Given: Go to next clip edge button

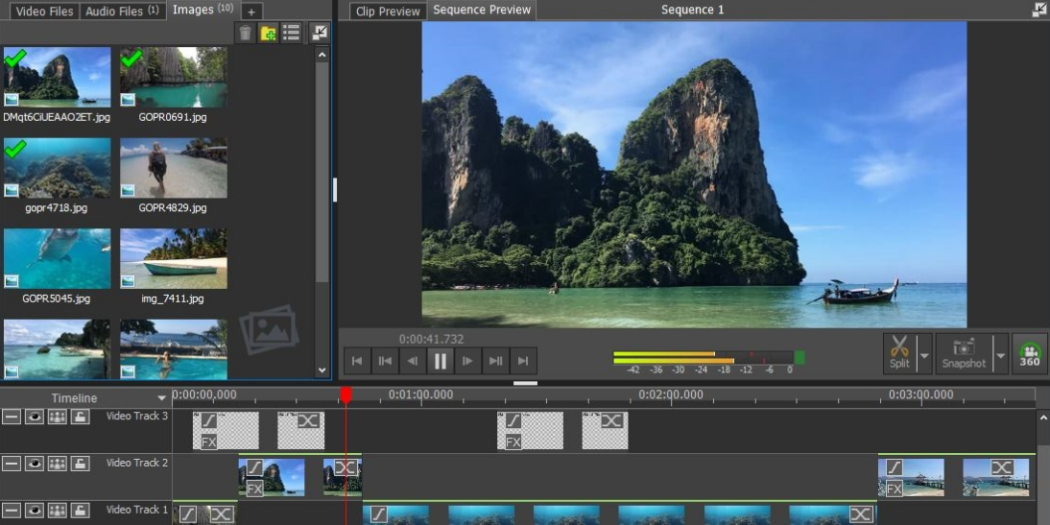Looking at the screenshot, I should click(x=496, y=361).
